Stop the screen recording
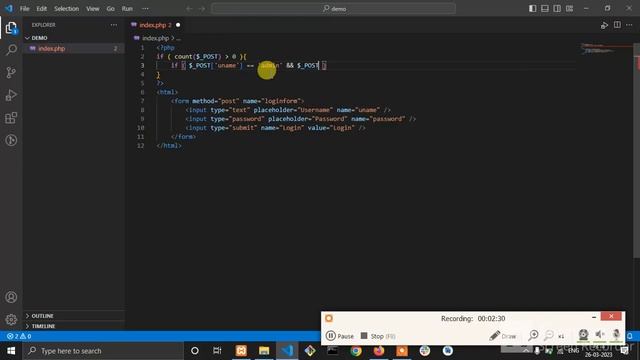Viewport: 640px width, 360px height. [x=378, y=336]
